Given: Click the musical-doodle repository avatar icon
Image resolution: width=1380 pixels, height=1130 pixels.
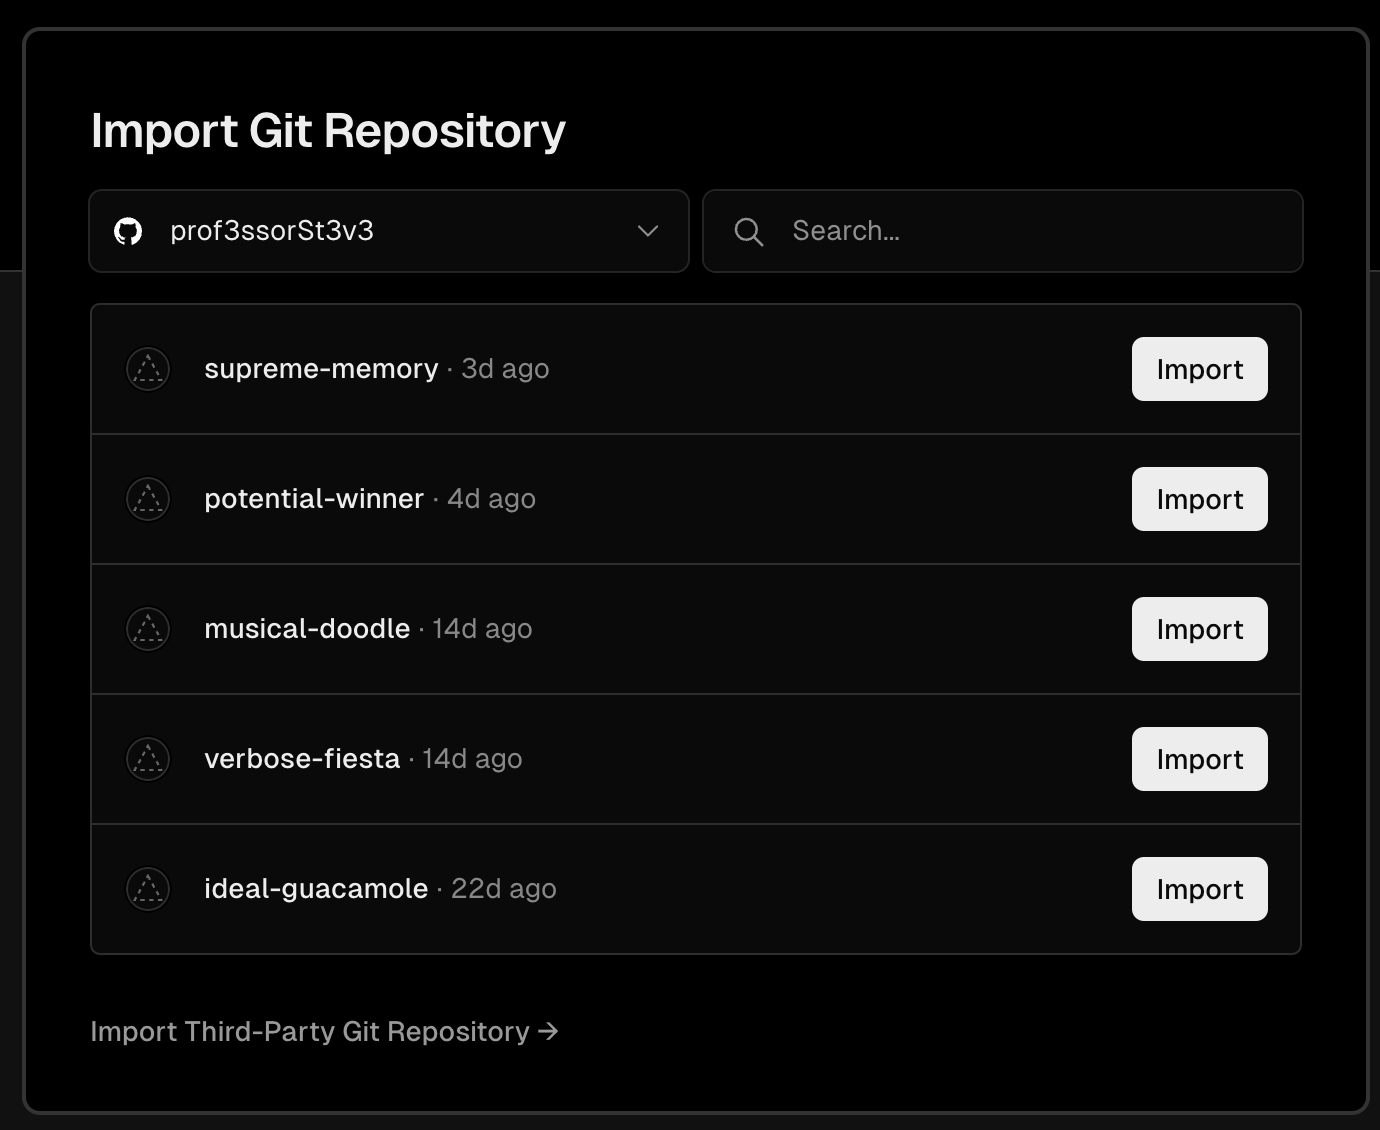Looking at the screenshot, I should click(148, 629).
